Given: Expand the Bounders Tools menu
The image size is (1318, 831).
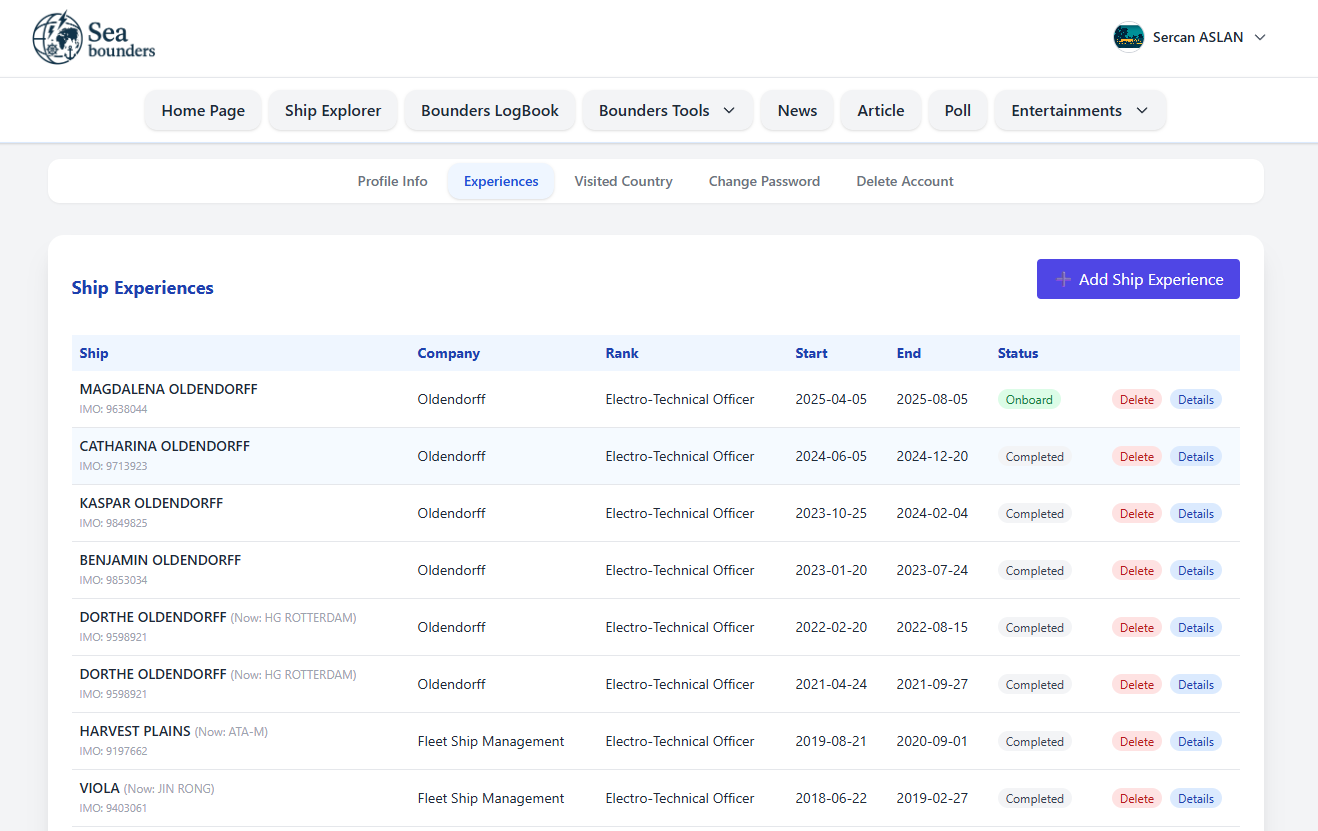Looking at the screenshot, I should tap(667, 111).
